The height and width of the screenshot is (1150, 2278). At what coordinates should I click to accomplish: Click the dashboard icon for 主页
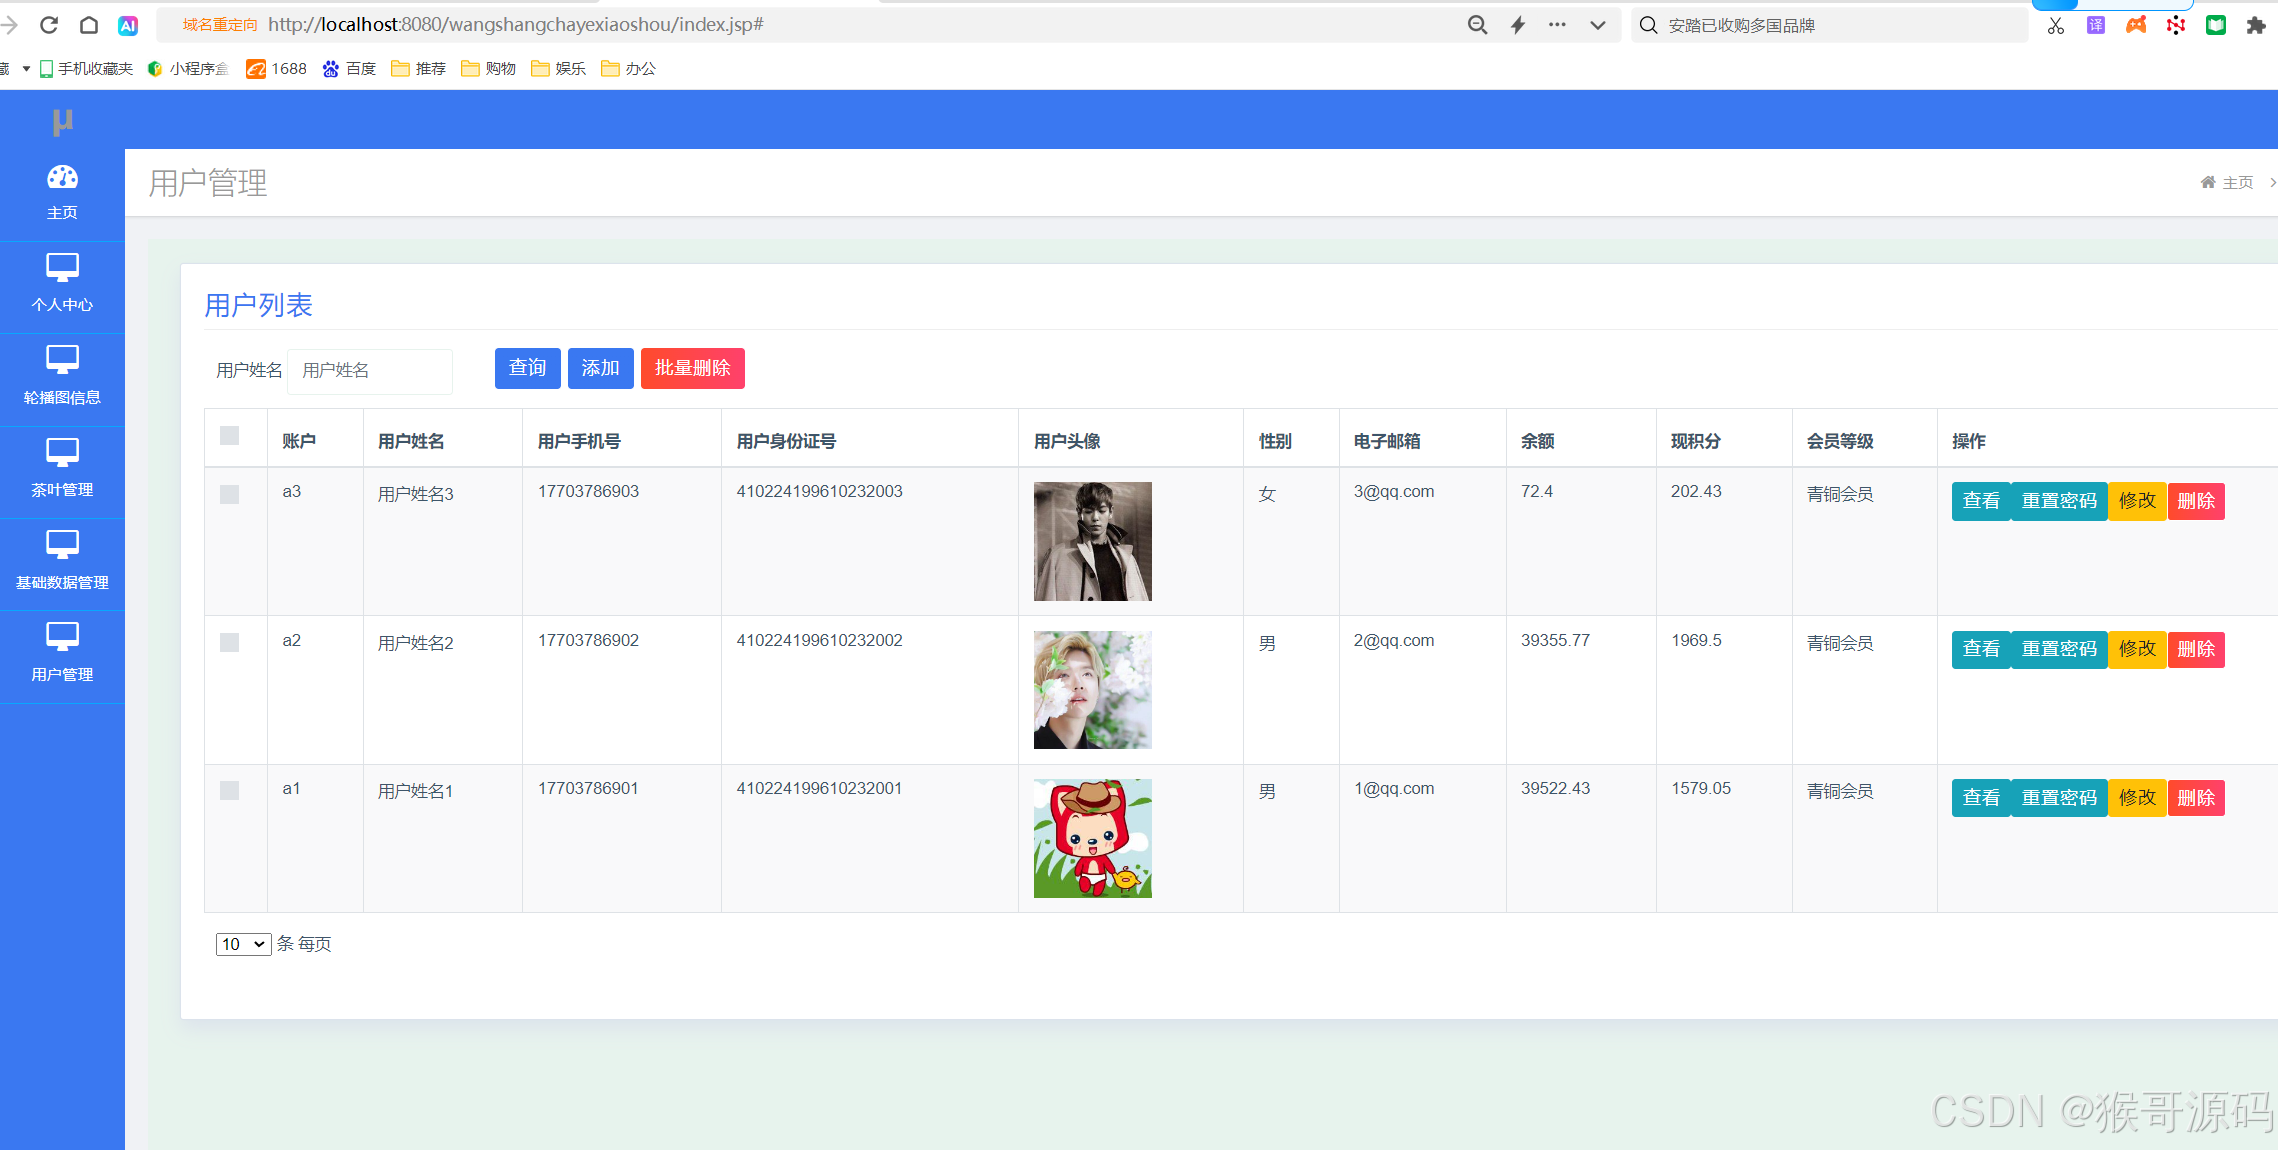coord(62,178)
